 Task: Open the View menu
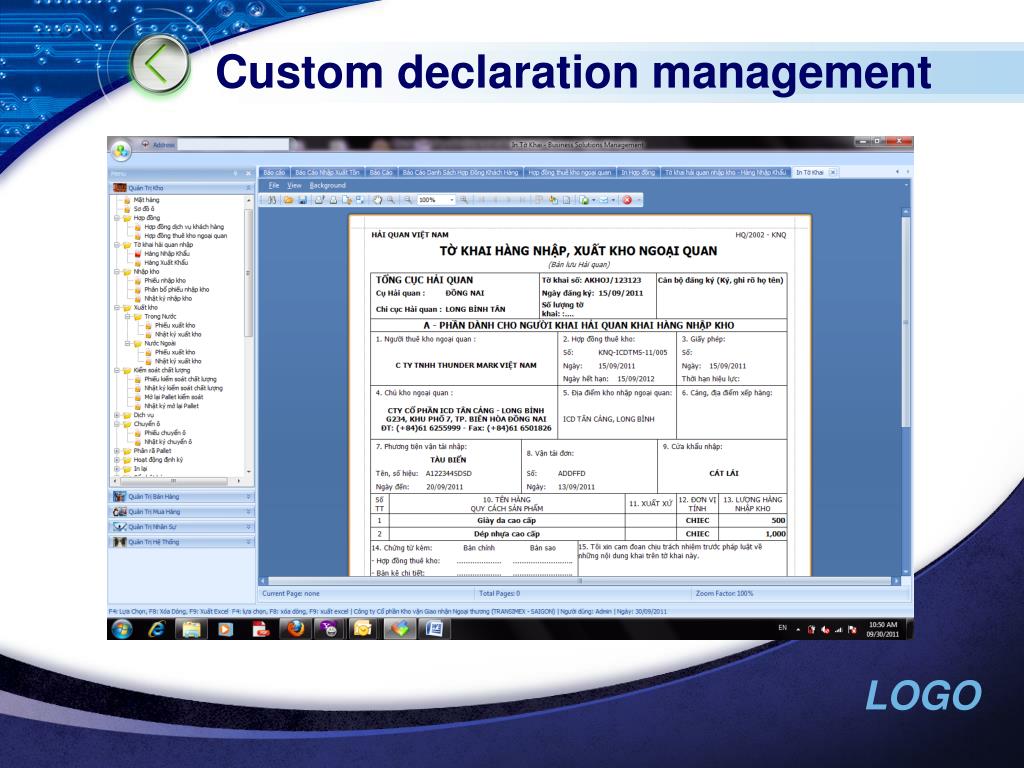tap(295, 185)
